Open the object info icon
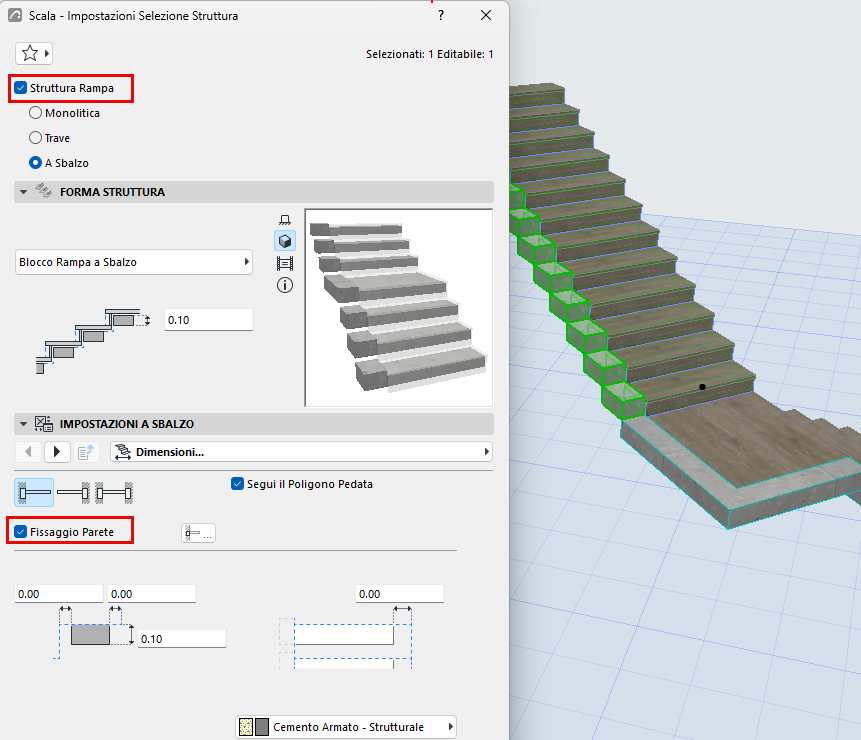Viewport: 861px width, 740px height. coord(284,285)
